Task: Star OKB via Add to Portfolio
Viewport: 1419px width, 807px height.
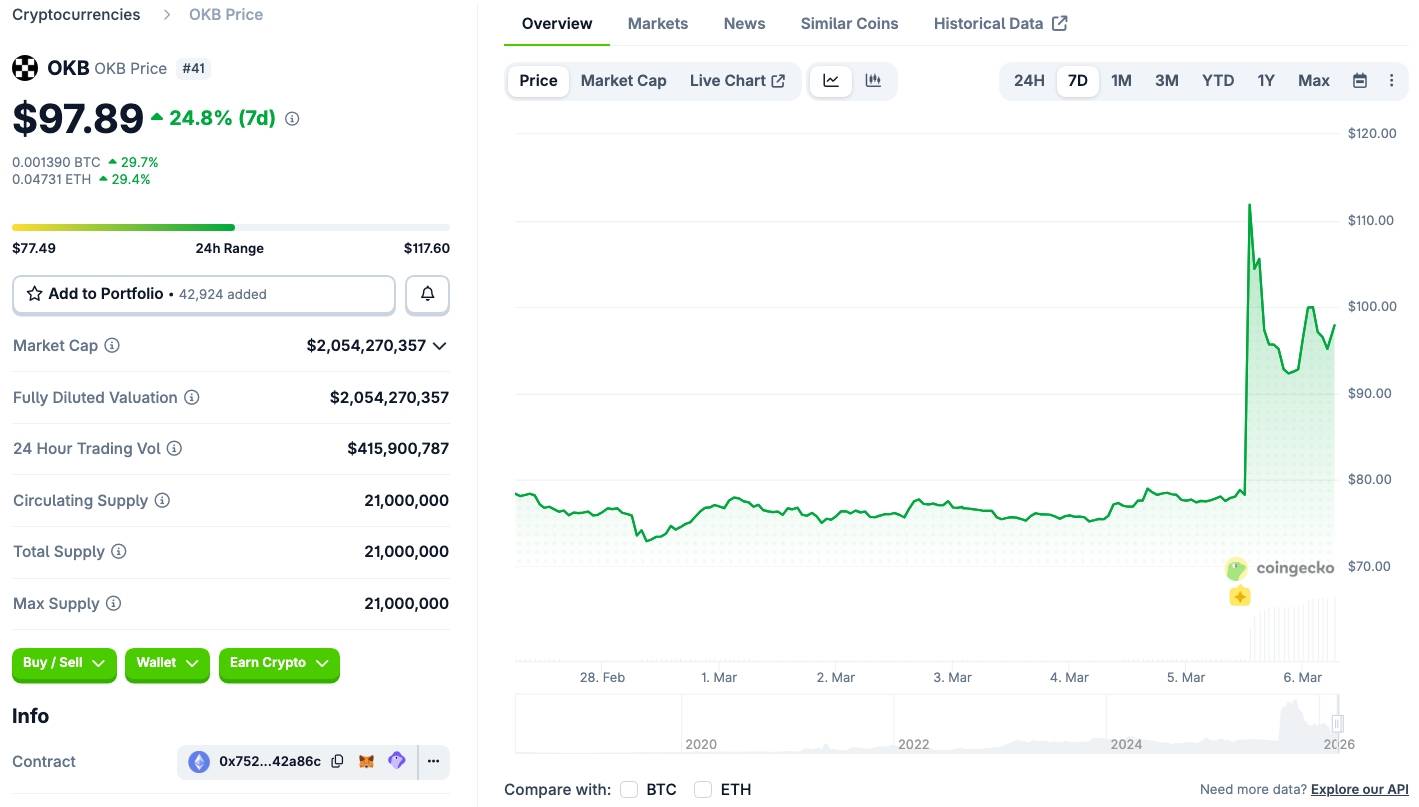Action: tap(35, 294)
